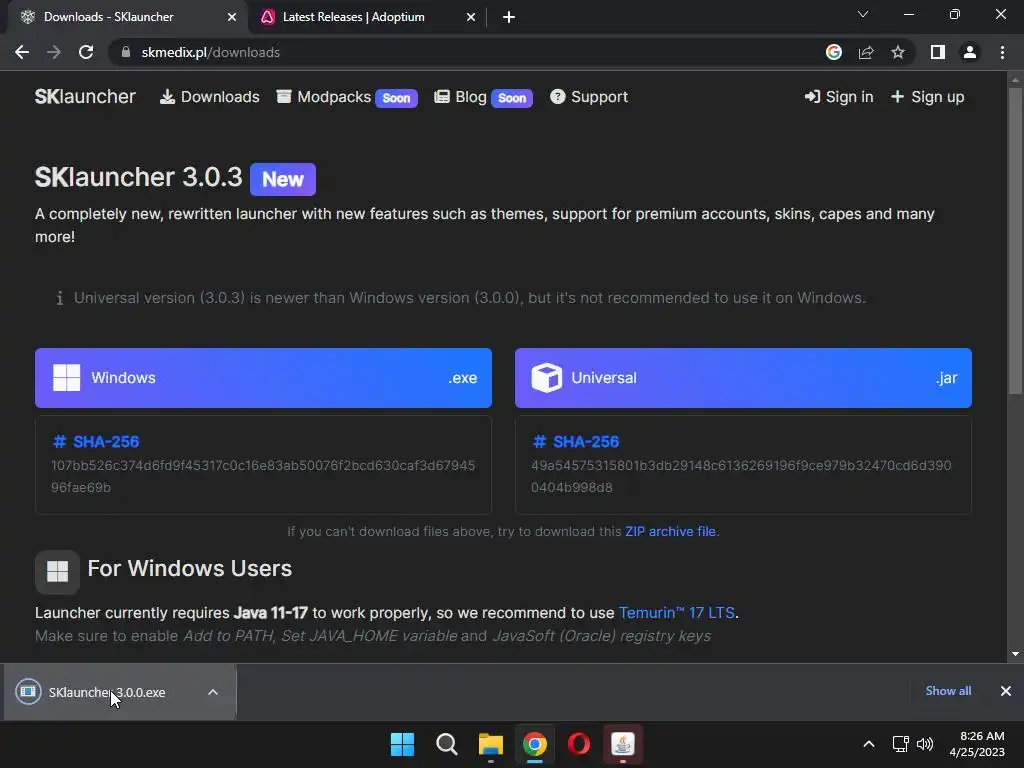Image resolution: width=1024 pixels, height=768 pixels.
Task: Click Sign up
Action: coord(927,97)
